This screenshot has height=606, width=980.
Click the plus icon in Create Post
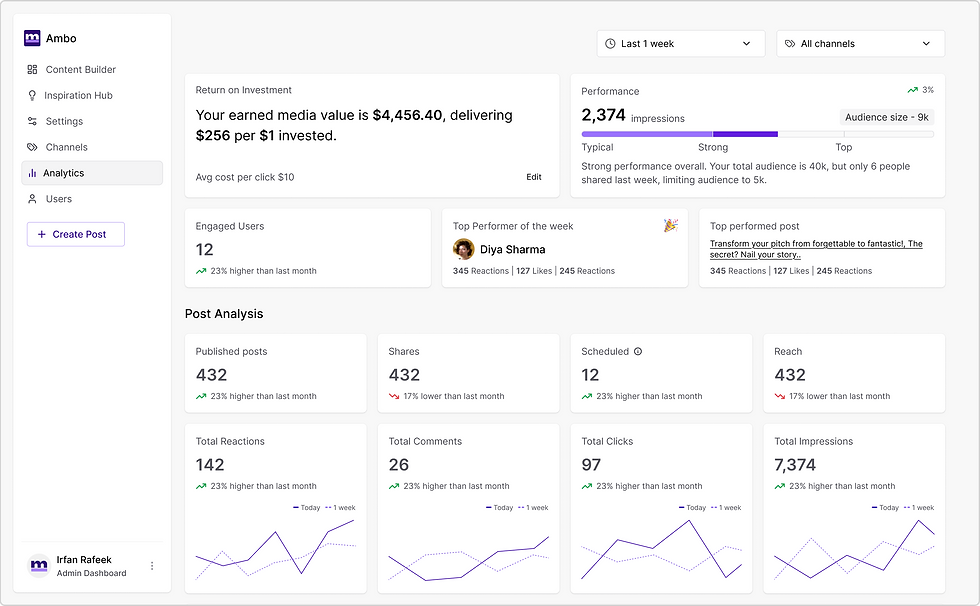point(42,234)
